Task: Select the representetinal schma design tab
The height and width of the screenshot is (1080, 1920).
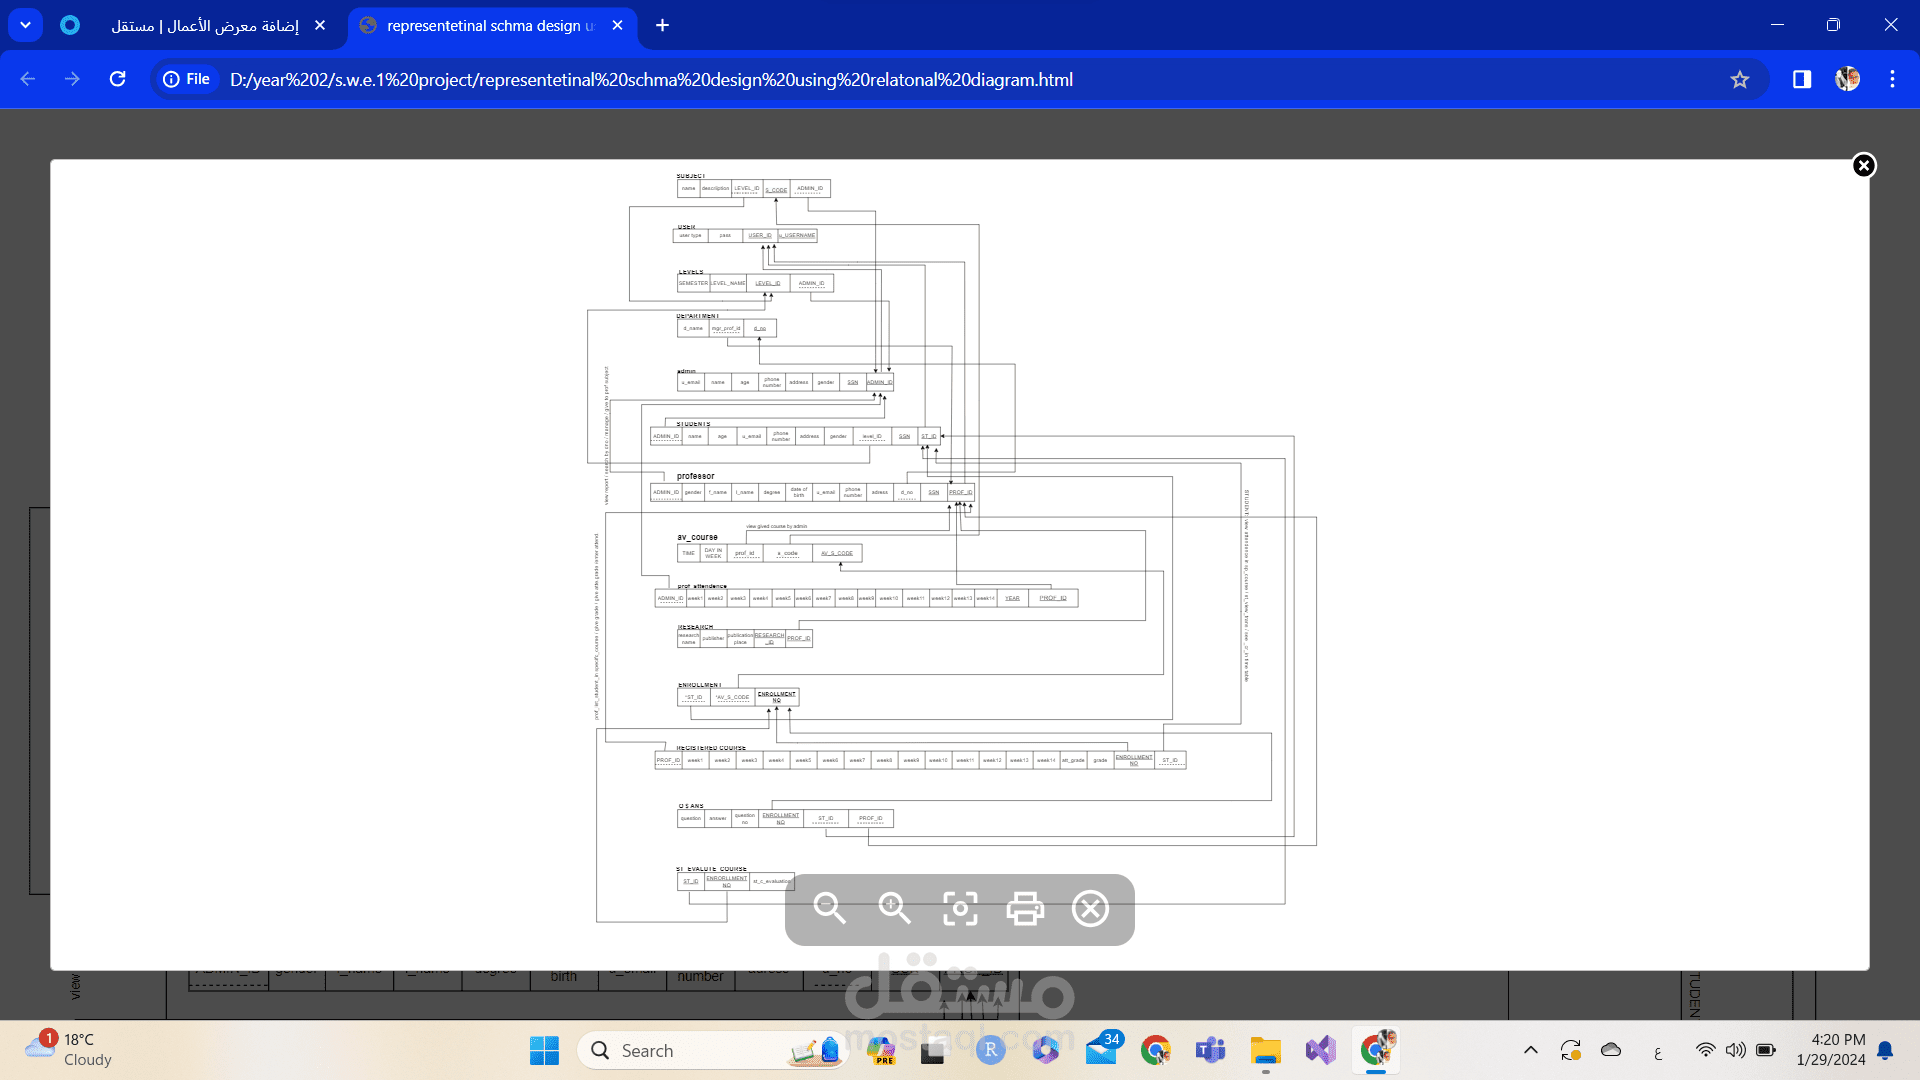Action: [x=490, y=26]
